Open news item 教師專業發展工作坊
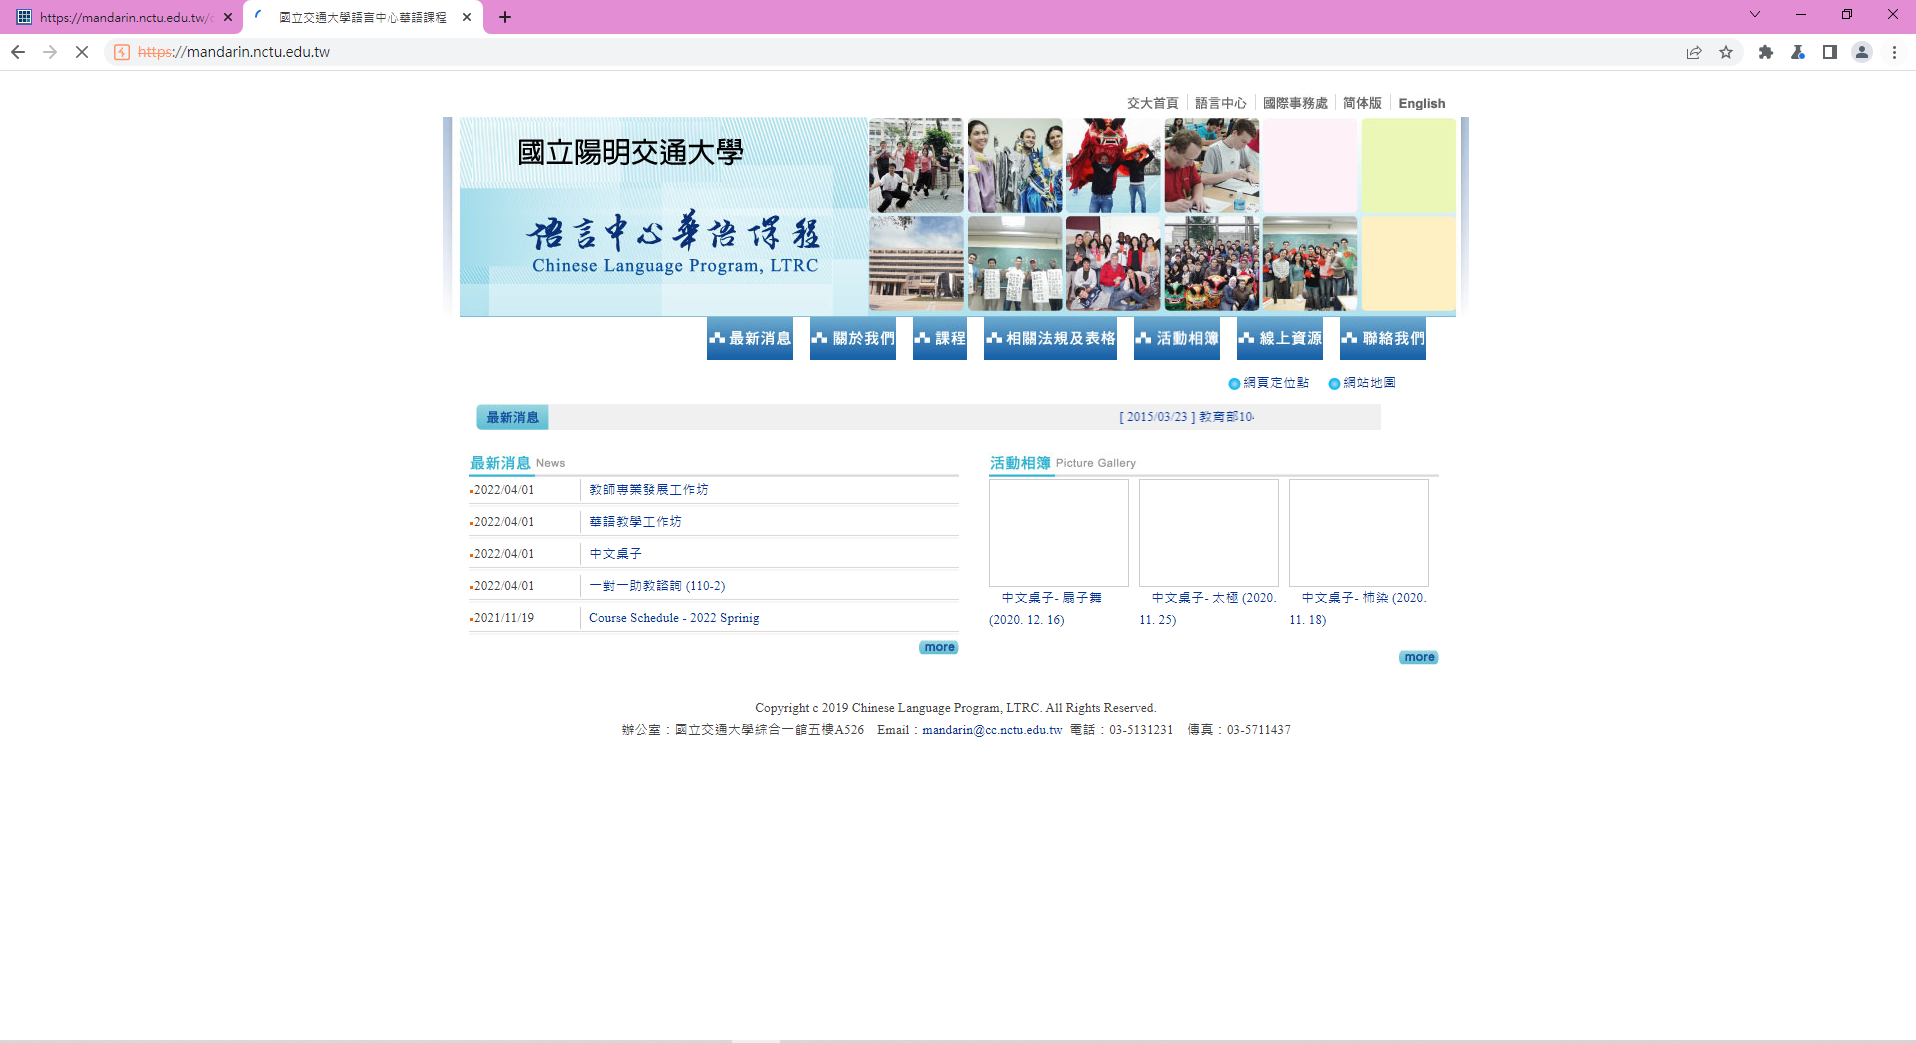The image size is (1916, 1043). [648, 490]
